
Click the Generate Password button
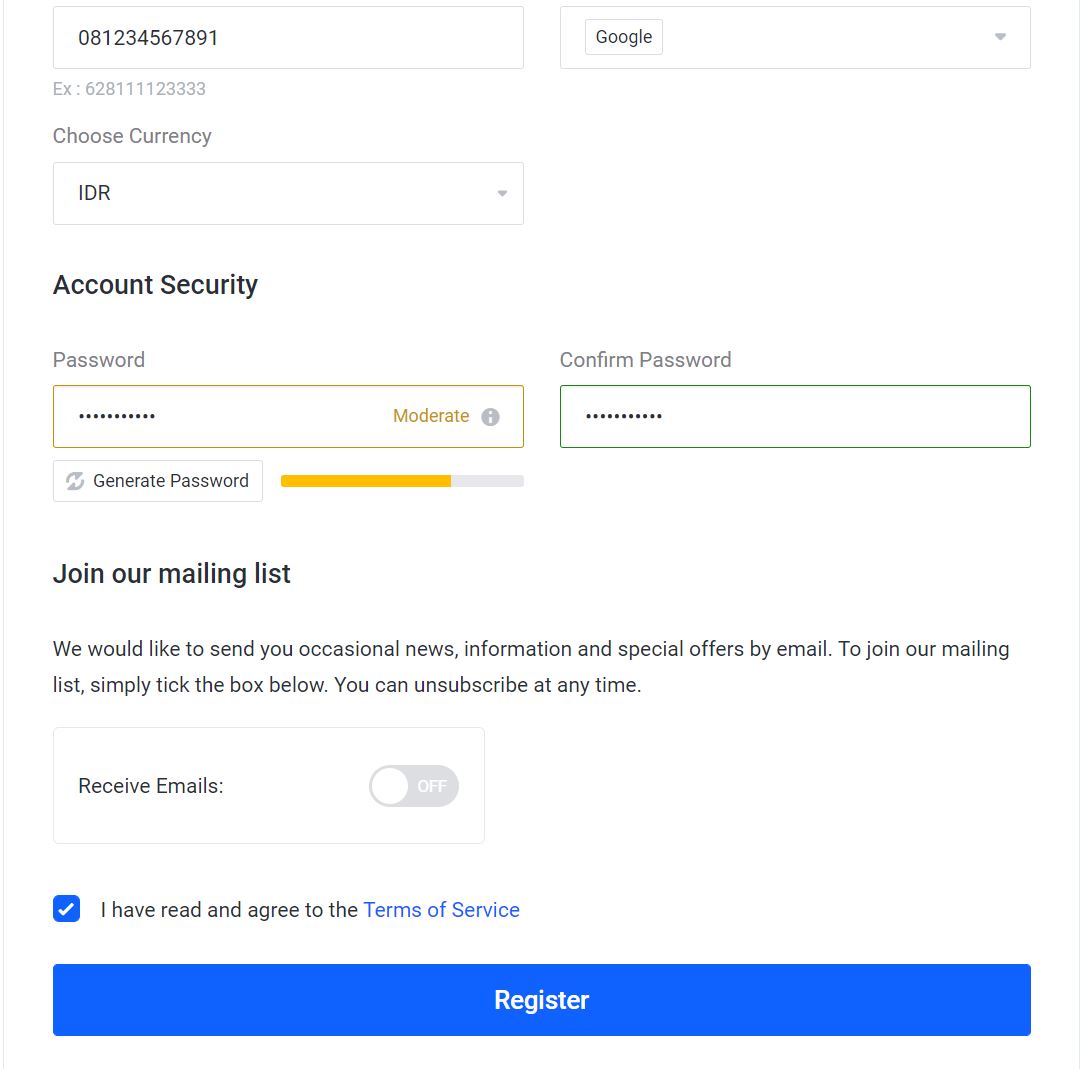click(x=157, y=481)
